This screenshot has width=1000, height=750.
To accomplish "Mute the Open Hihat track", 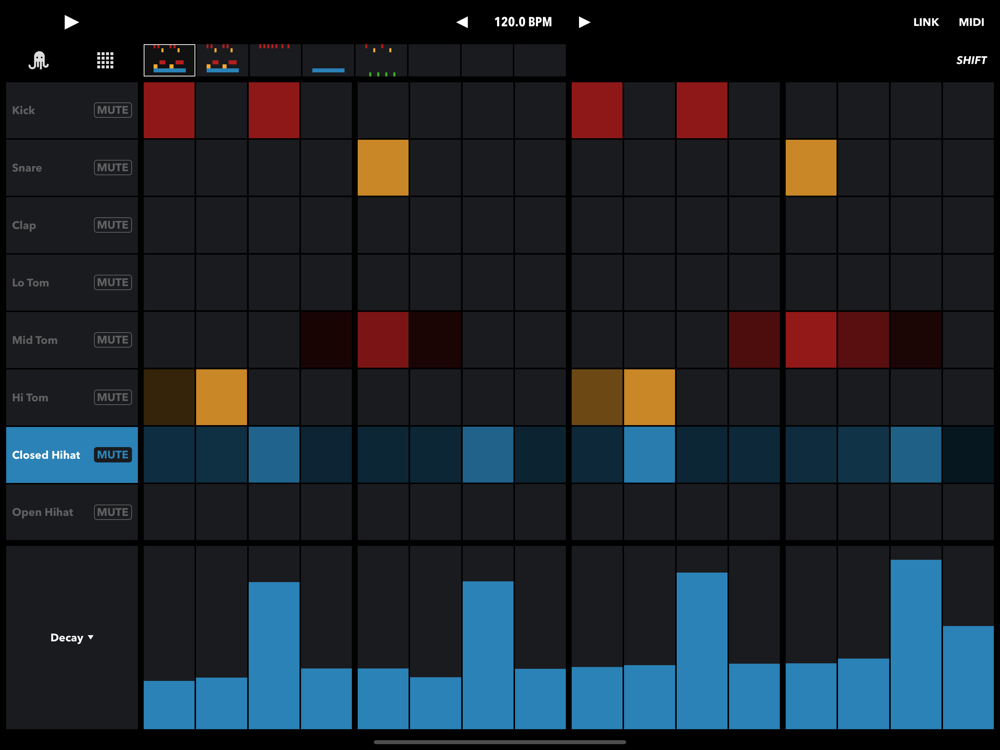I will (112, 512).
